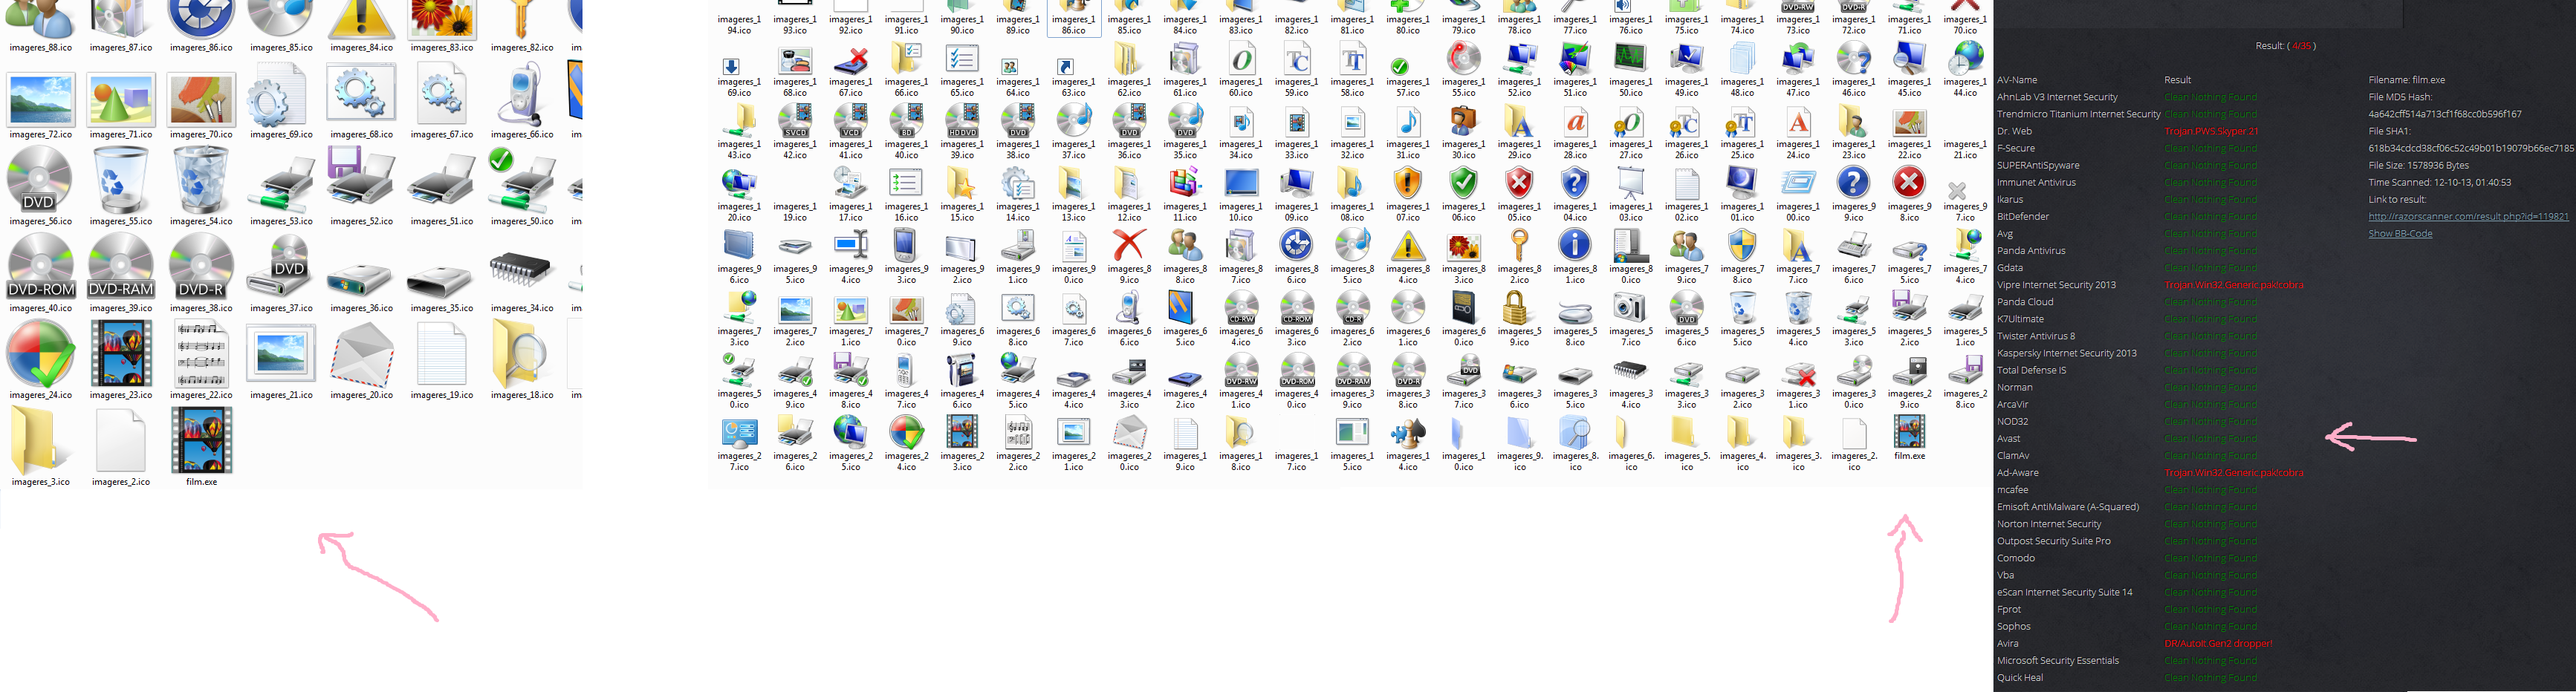Open the razorscanner.com result link
2576x692 pixels.
click(x=2468, y=216)
